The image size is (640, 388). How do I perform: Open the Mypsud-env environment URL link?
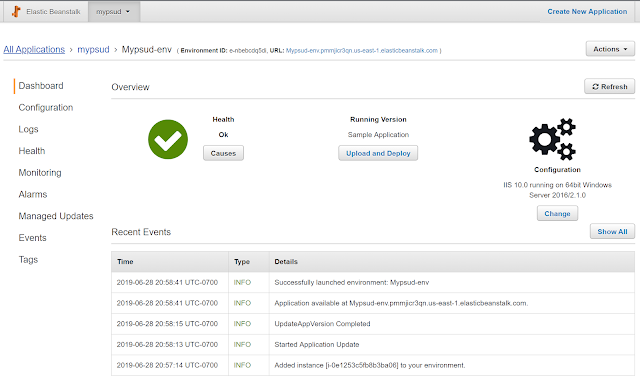(x=362, y=51)
